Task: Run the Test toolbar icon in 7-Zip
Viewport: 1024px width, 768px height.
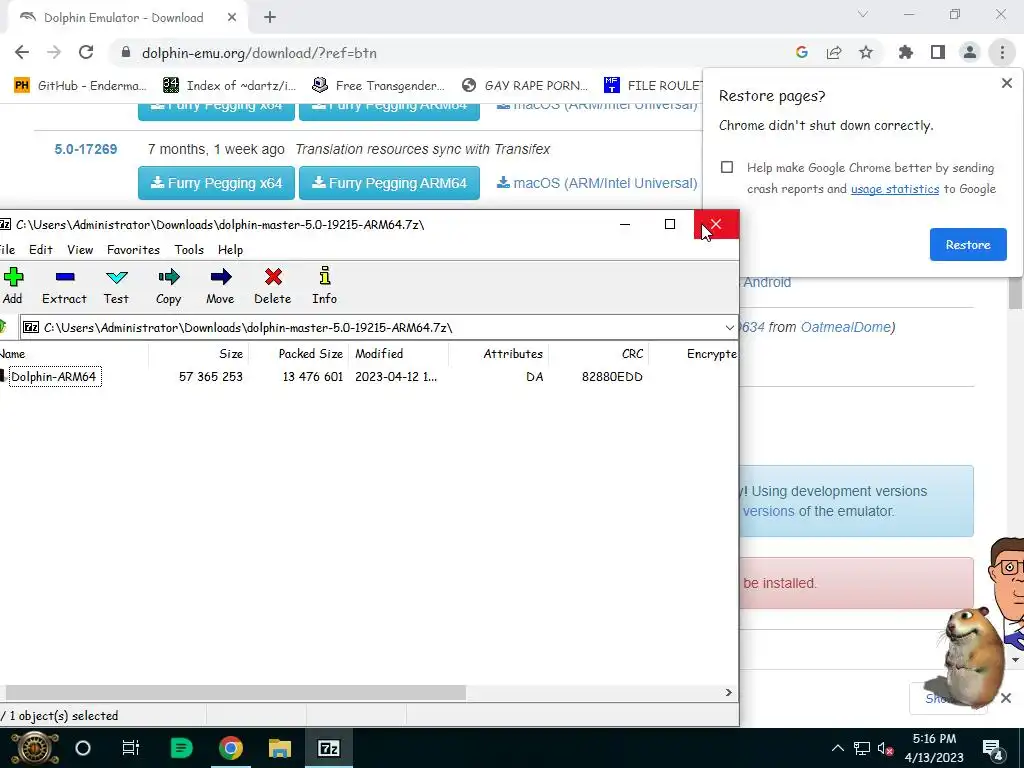Action: tap(116, 285)
